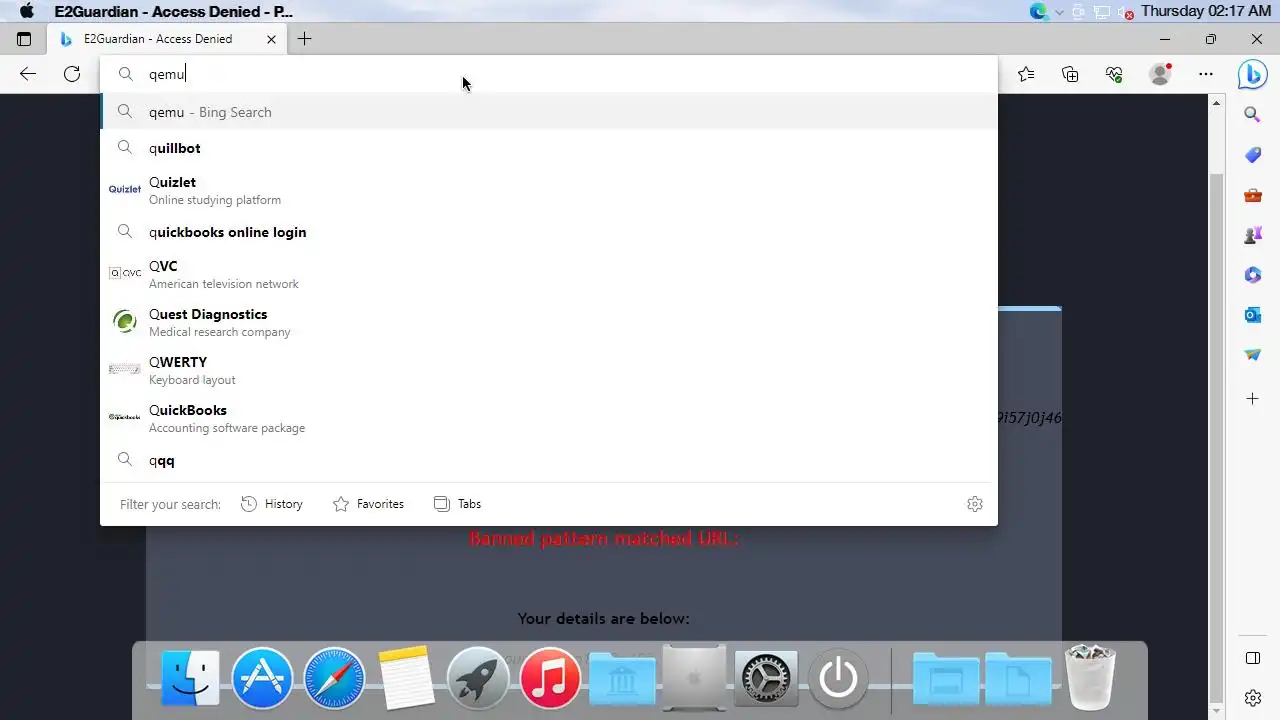Go back with the arrow button
The height and width of the screenshot is (720, 1280).
(28, 74)
